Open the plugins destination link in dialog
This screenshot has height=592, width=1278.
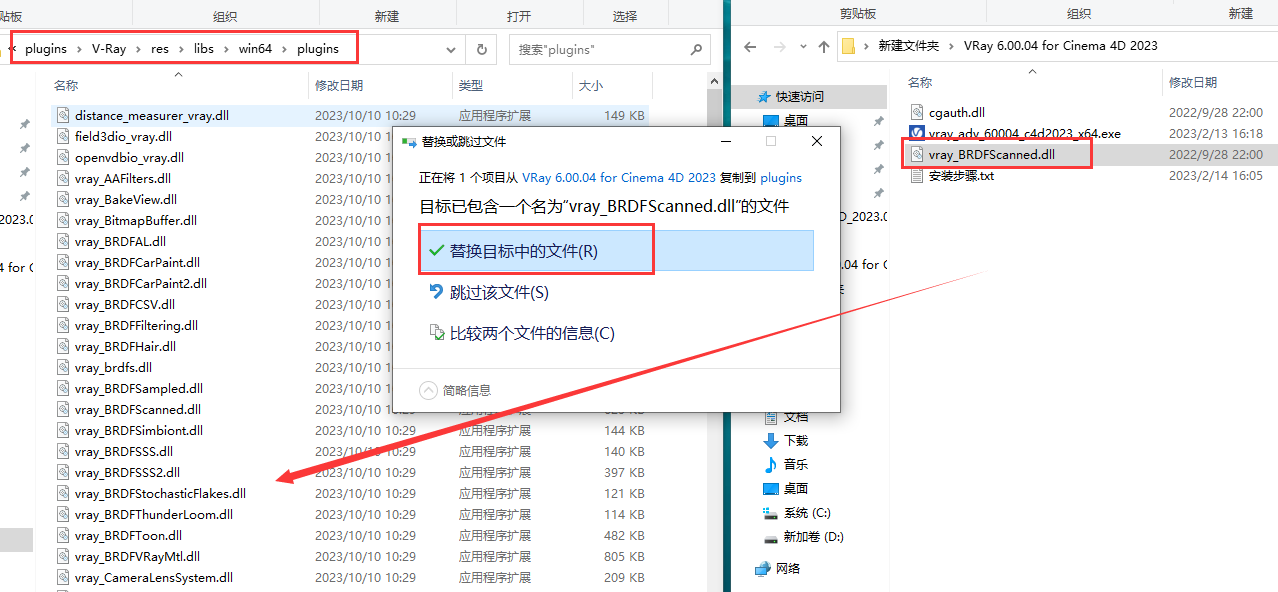[x=781, y=177]
